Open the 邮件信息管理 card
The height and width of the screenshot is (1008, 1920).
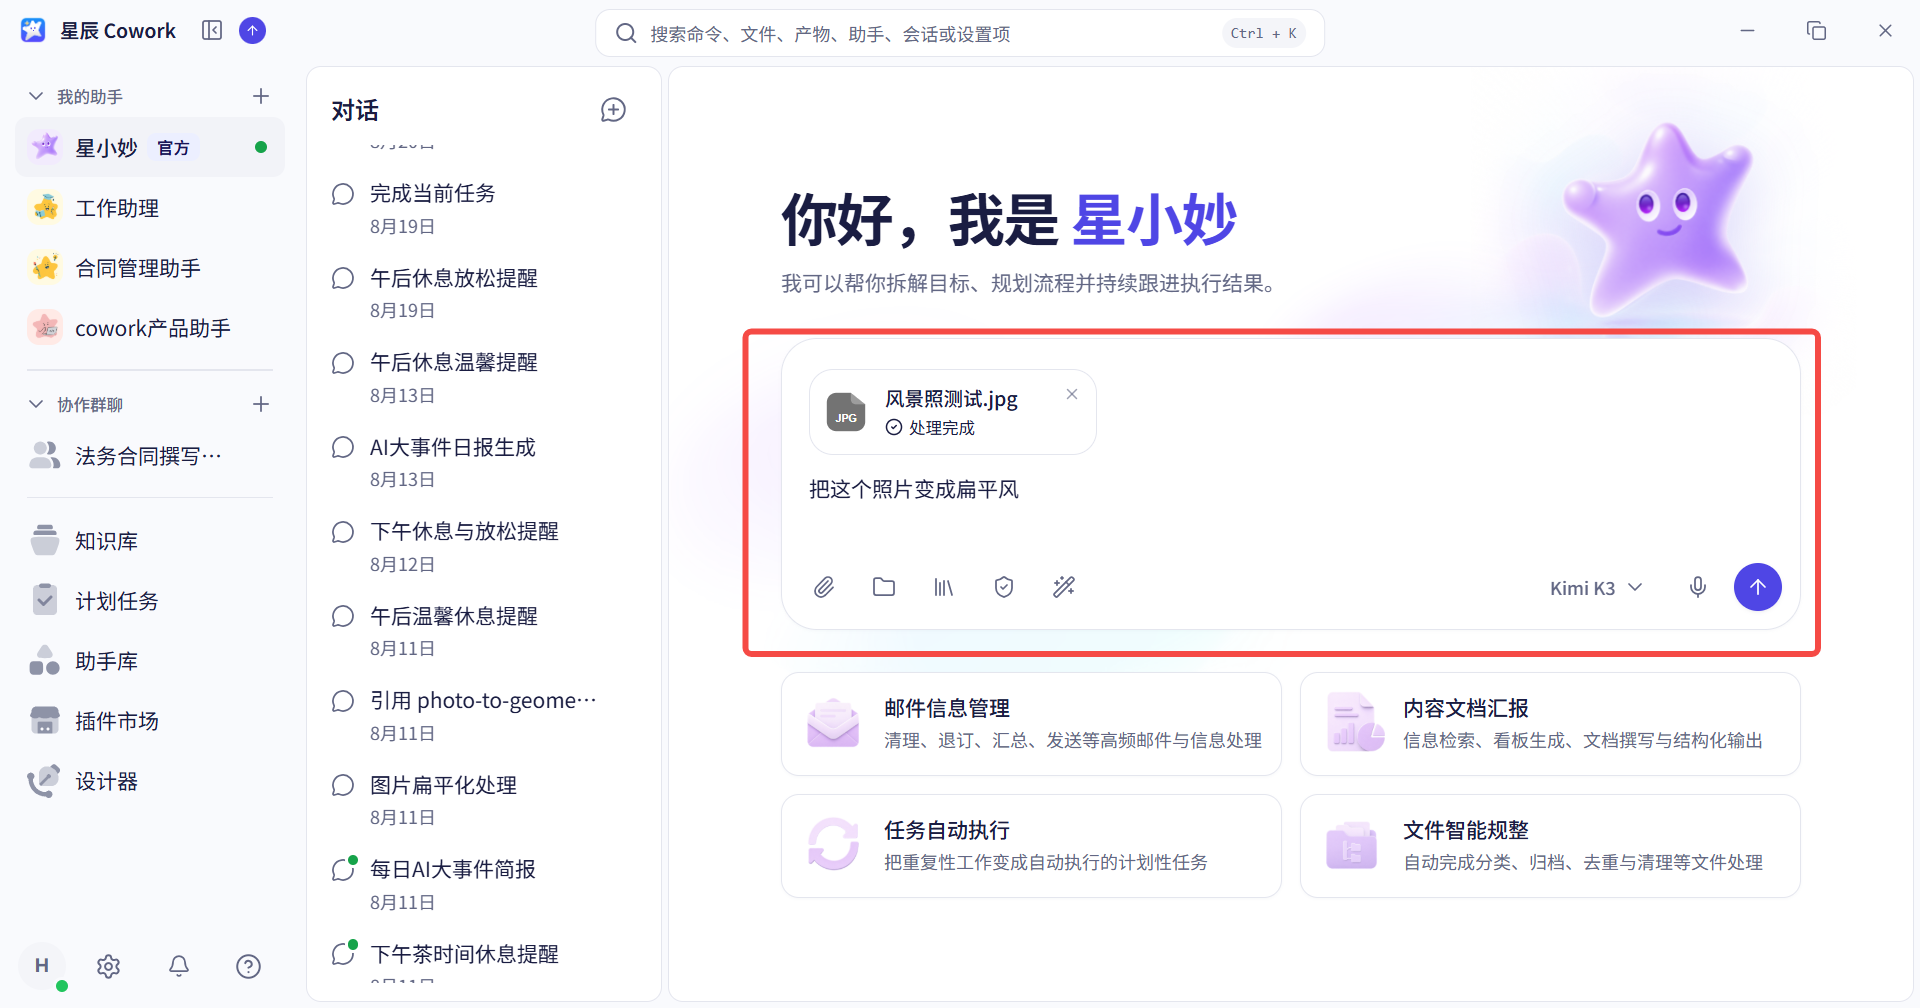click(1031, 724)
